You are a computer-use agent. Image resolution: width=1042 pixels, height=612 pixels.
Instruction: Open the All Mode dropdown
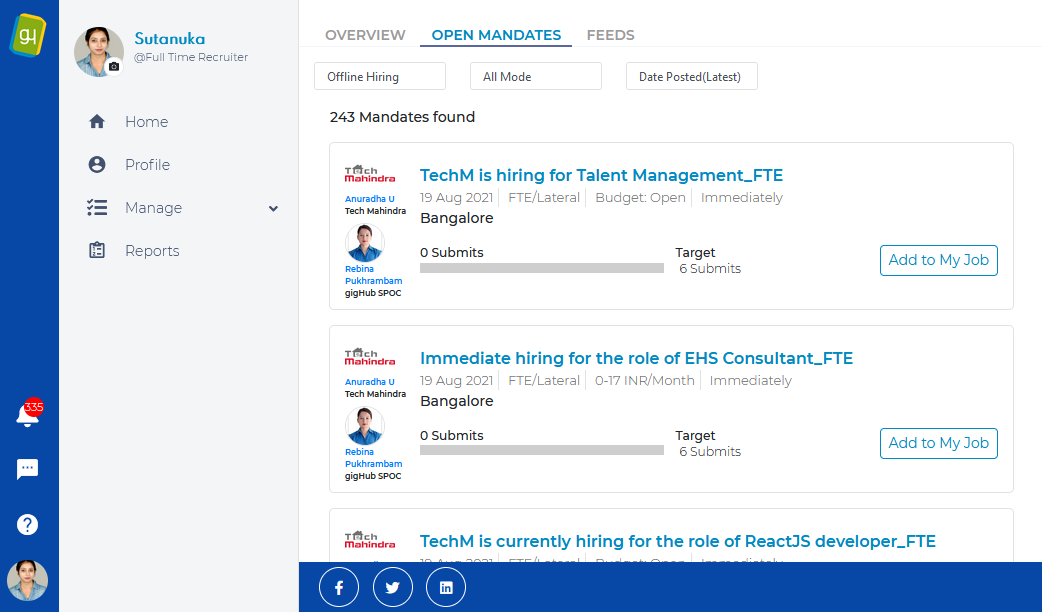click(536, 77)
